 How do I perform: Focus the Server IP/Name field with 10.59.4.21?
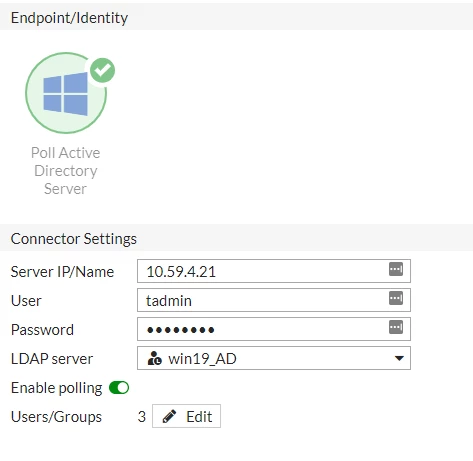point(274,271)
